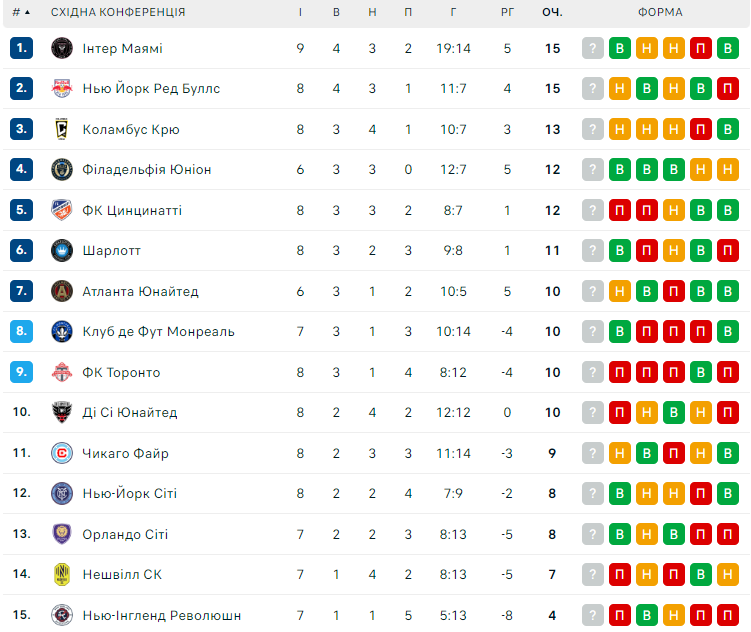Open the Чикаго Файр team link
The width and height of the screenshot is (751, 632).
click(x=125, y=453)
